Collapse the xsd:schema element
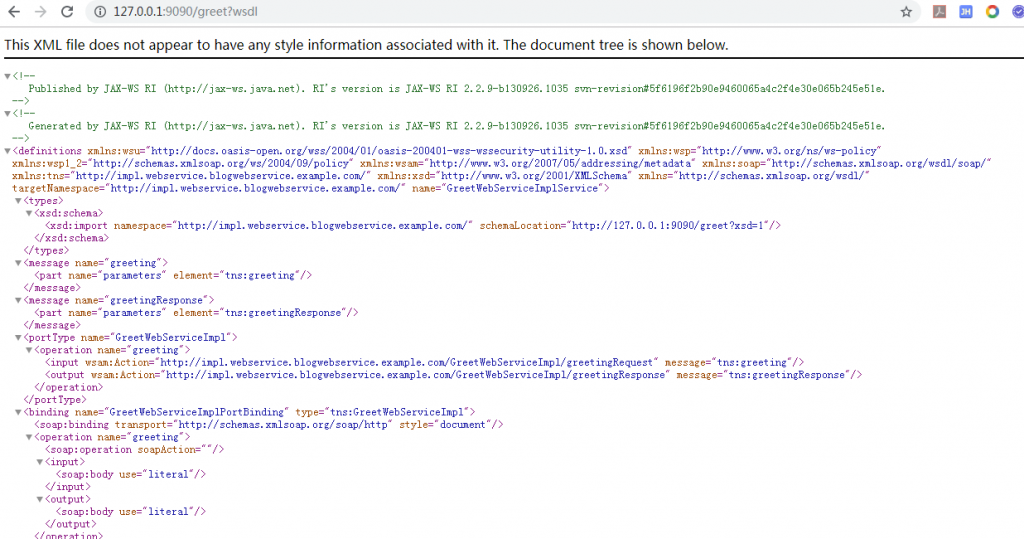 pos(30,214)
